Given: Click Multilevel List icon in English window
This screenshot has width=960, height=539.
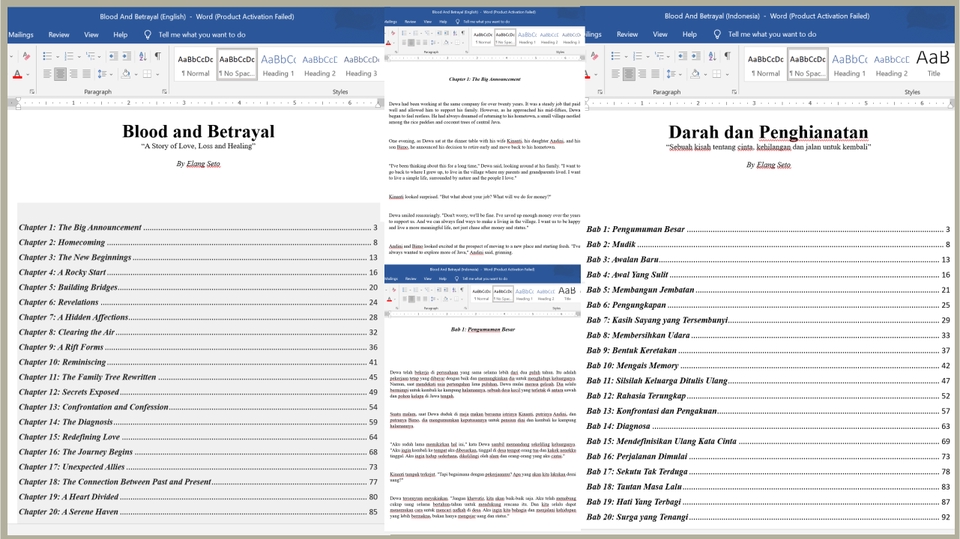Looking at the screenshot, I should 90,56.
